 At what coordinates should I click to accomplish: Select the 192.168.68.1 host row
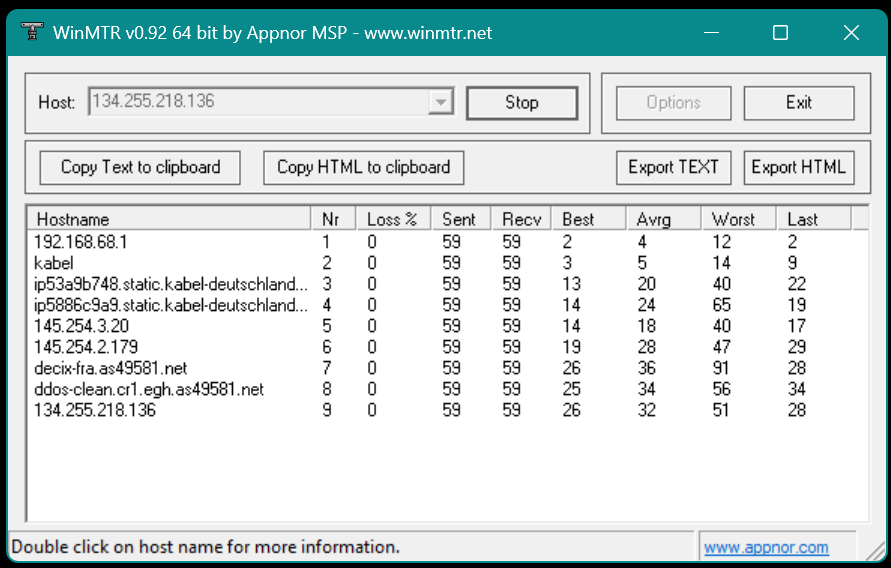[x=81, y=242]
